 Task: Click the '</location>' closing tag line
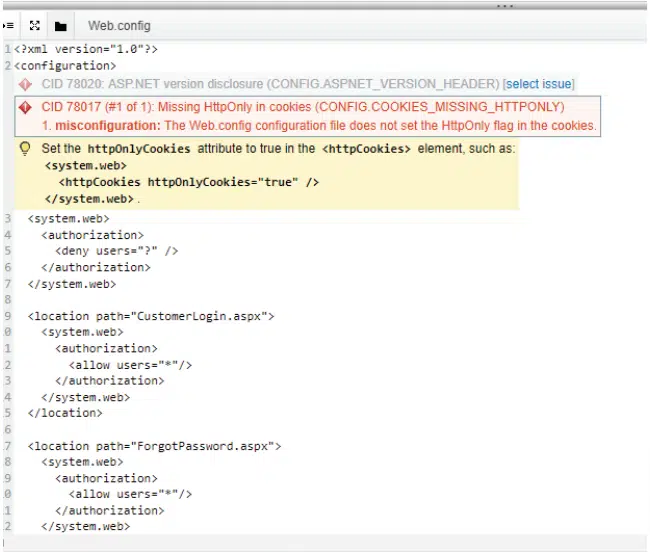click(x=65, y=413)
